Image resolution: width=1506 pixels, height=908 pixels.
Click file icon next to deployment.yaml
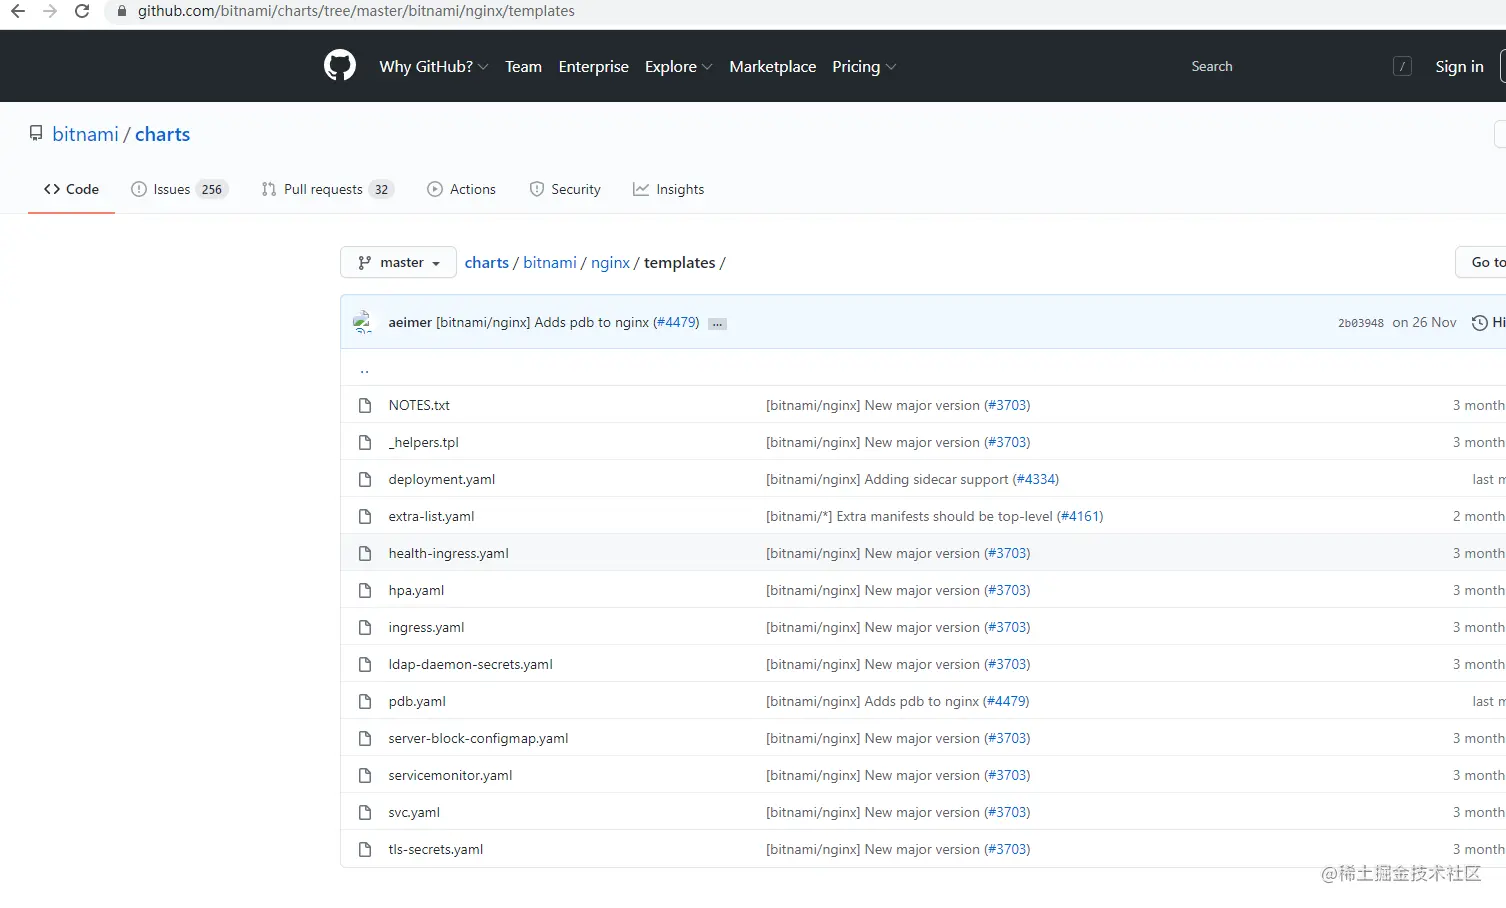tap(365, 479)
